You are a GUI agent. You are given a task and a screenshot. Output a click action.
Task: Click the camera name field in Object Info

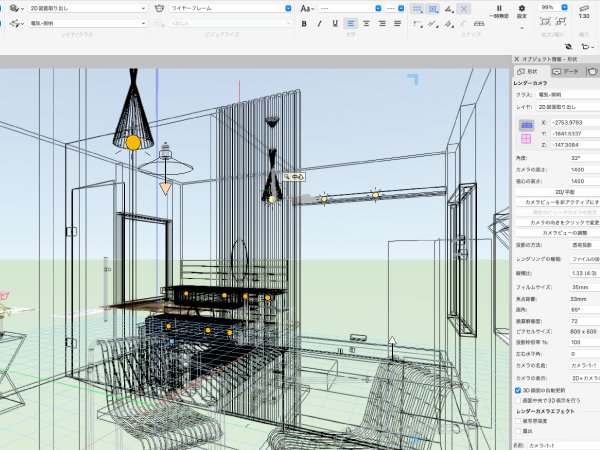pyautogui.click(x=585, y=365)
